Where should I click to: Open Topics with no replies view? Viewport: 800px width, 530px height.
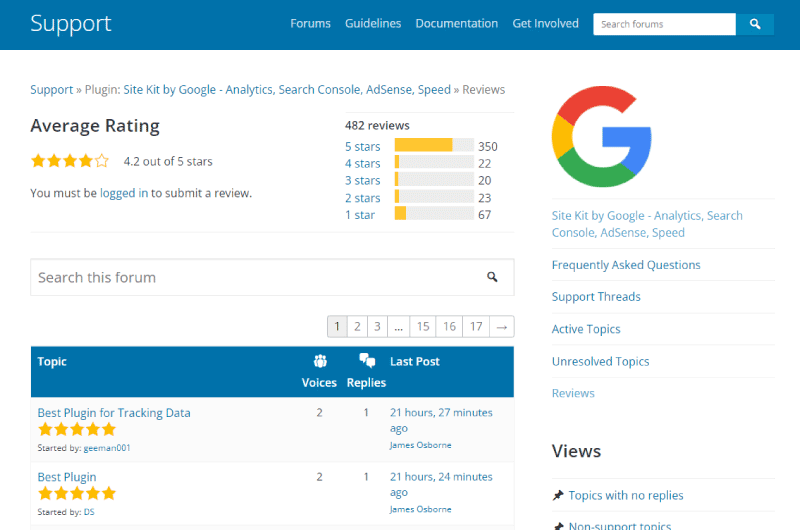coord(626,495)
